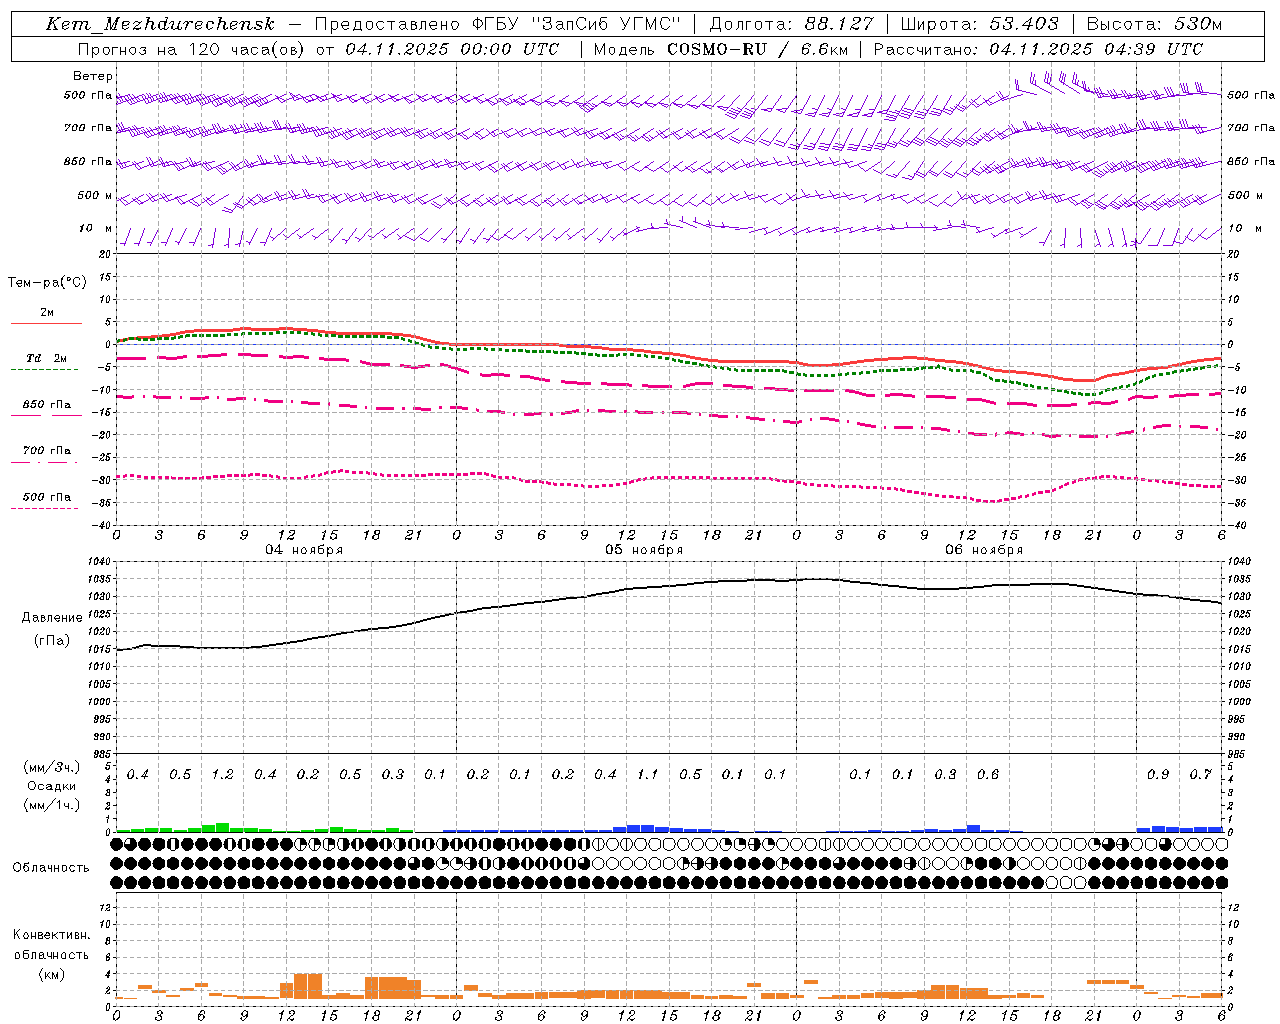This screenshot has height=1024, width=1280.
Task: Click the Широта: 53.403 header value
Action: pyautogui.click(x=979, y=24)
